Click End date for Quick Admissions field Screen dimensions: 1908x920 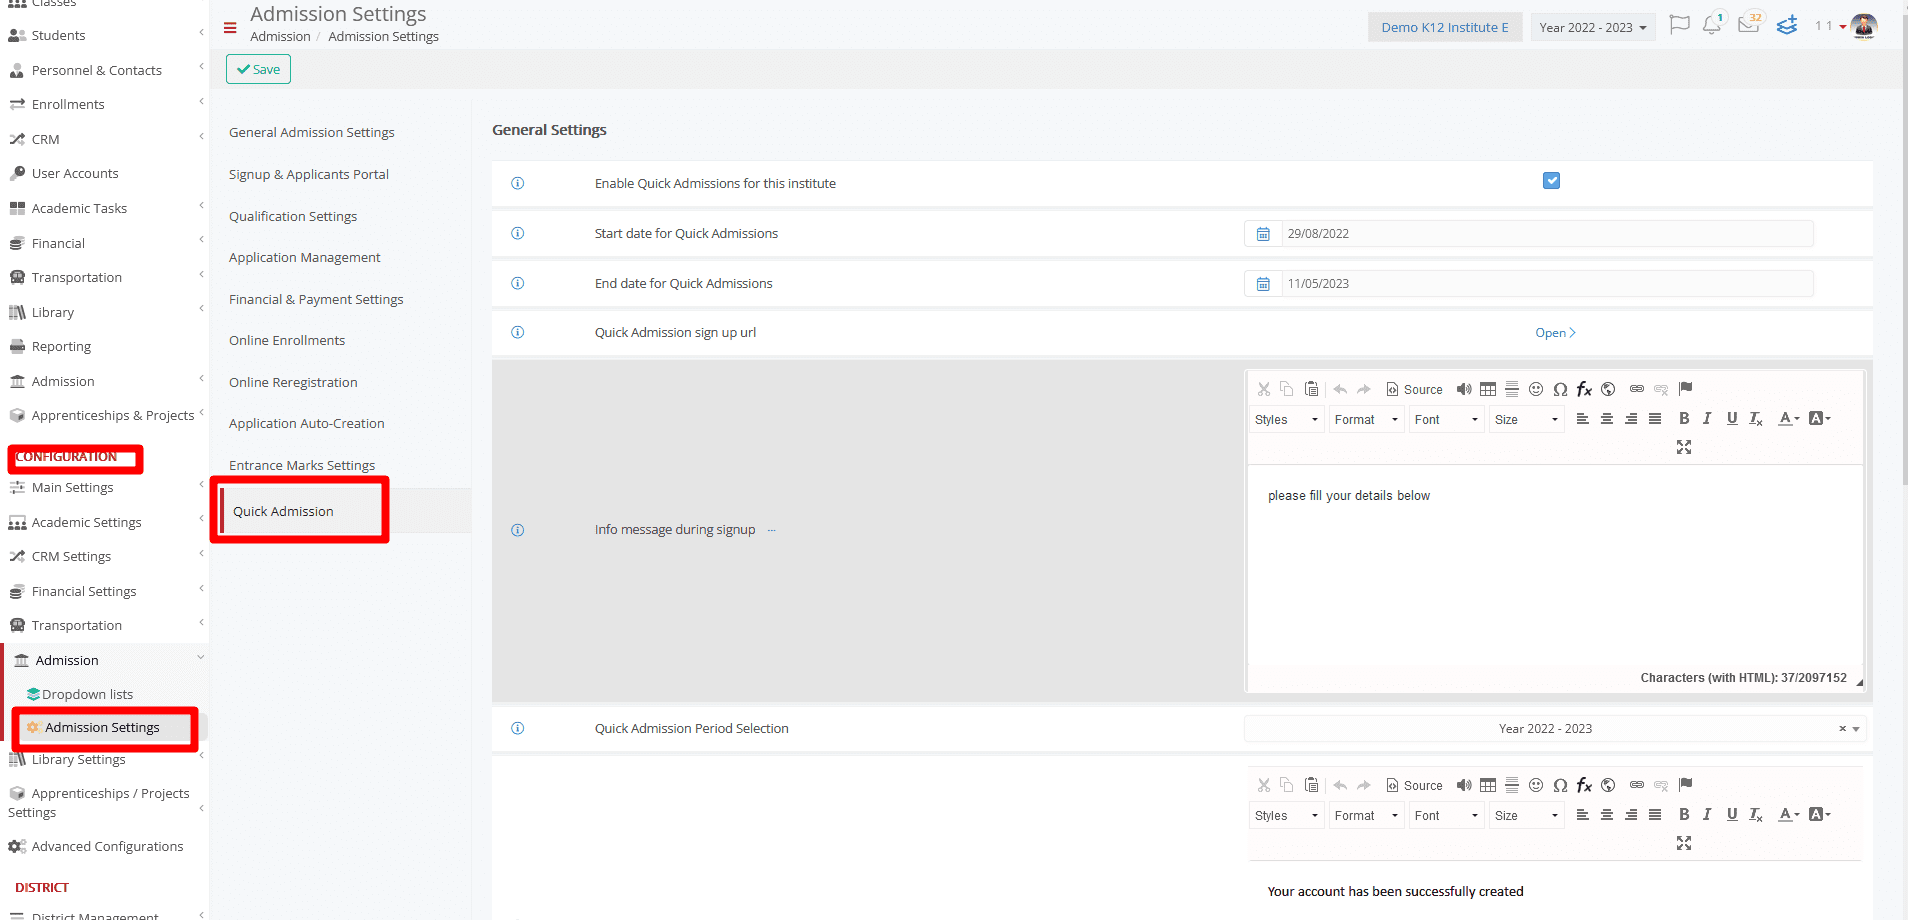[x=1547, y=284]
